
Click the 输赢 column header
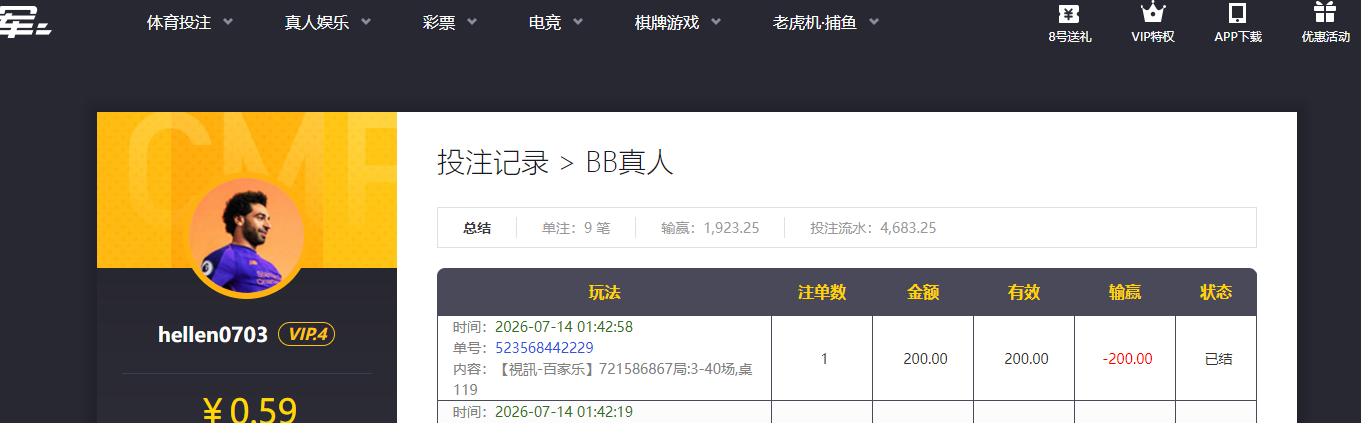point(1125,292)
